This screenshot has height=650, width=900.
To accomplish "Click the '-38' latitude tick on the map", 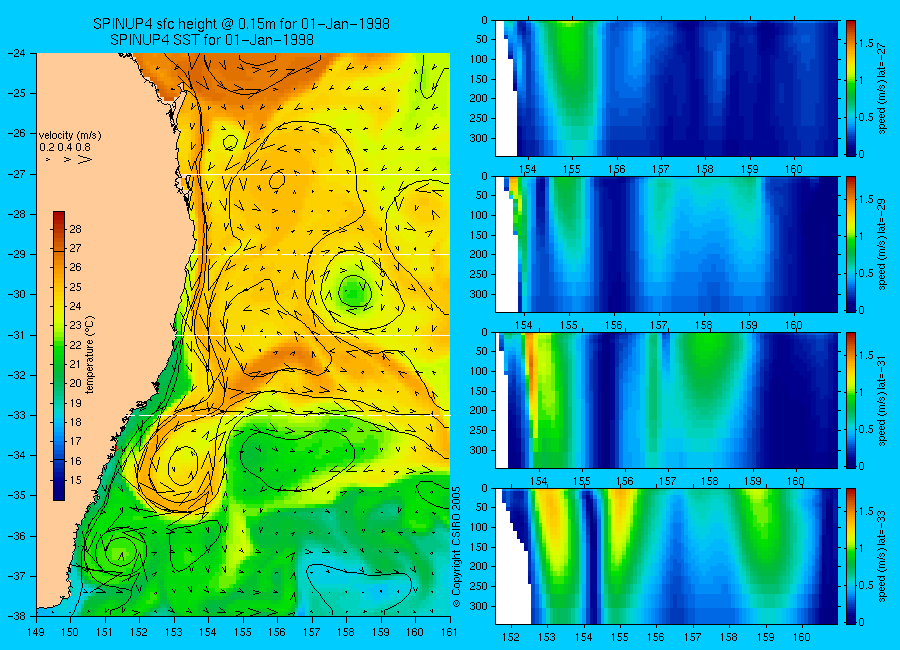I will 16,616.
